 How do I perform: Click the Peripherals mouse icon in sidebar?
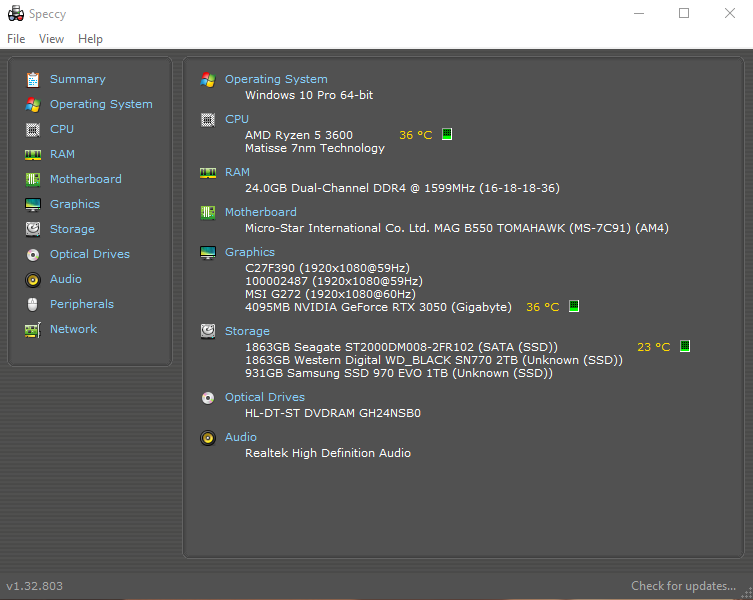[33, 304]
